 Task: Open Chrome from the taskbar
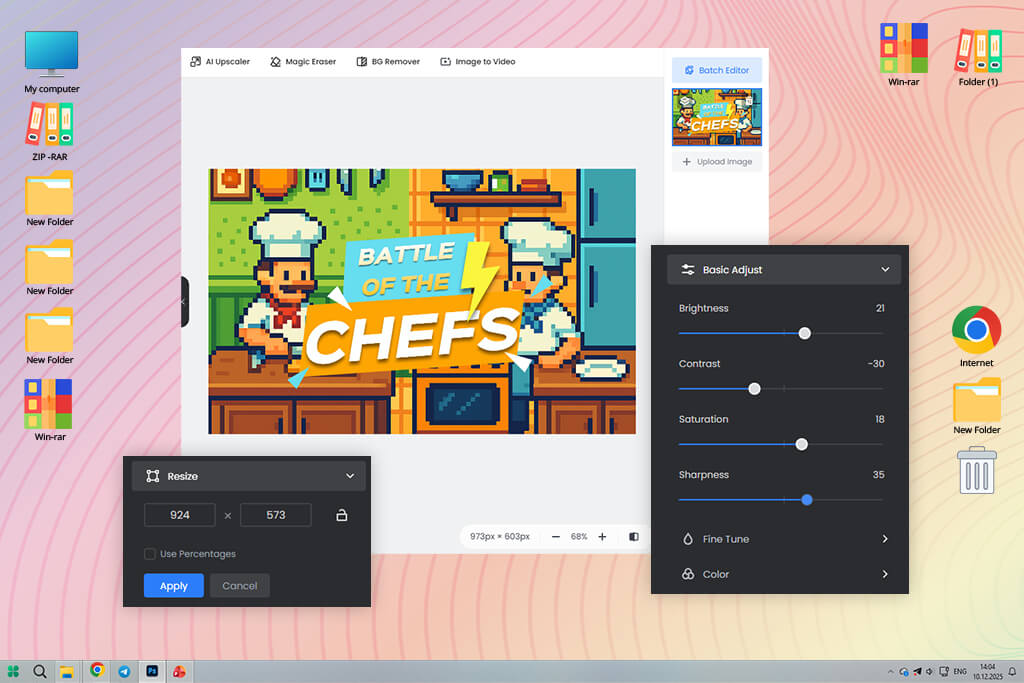pos(97,670)
